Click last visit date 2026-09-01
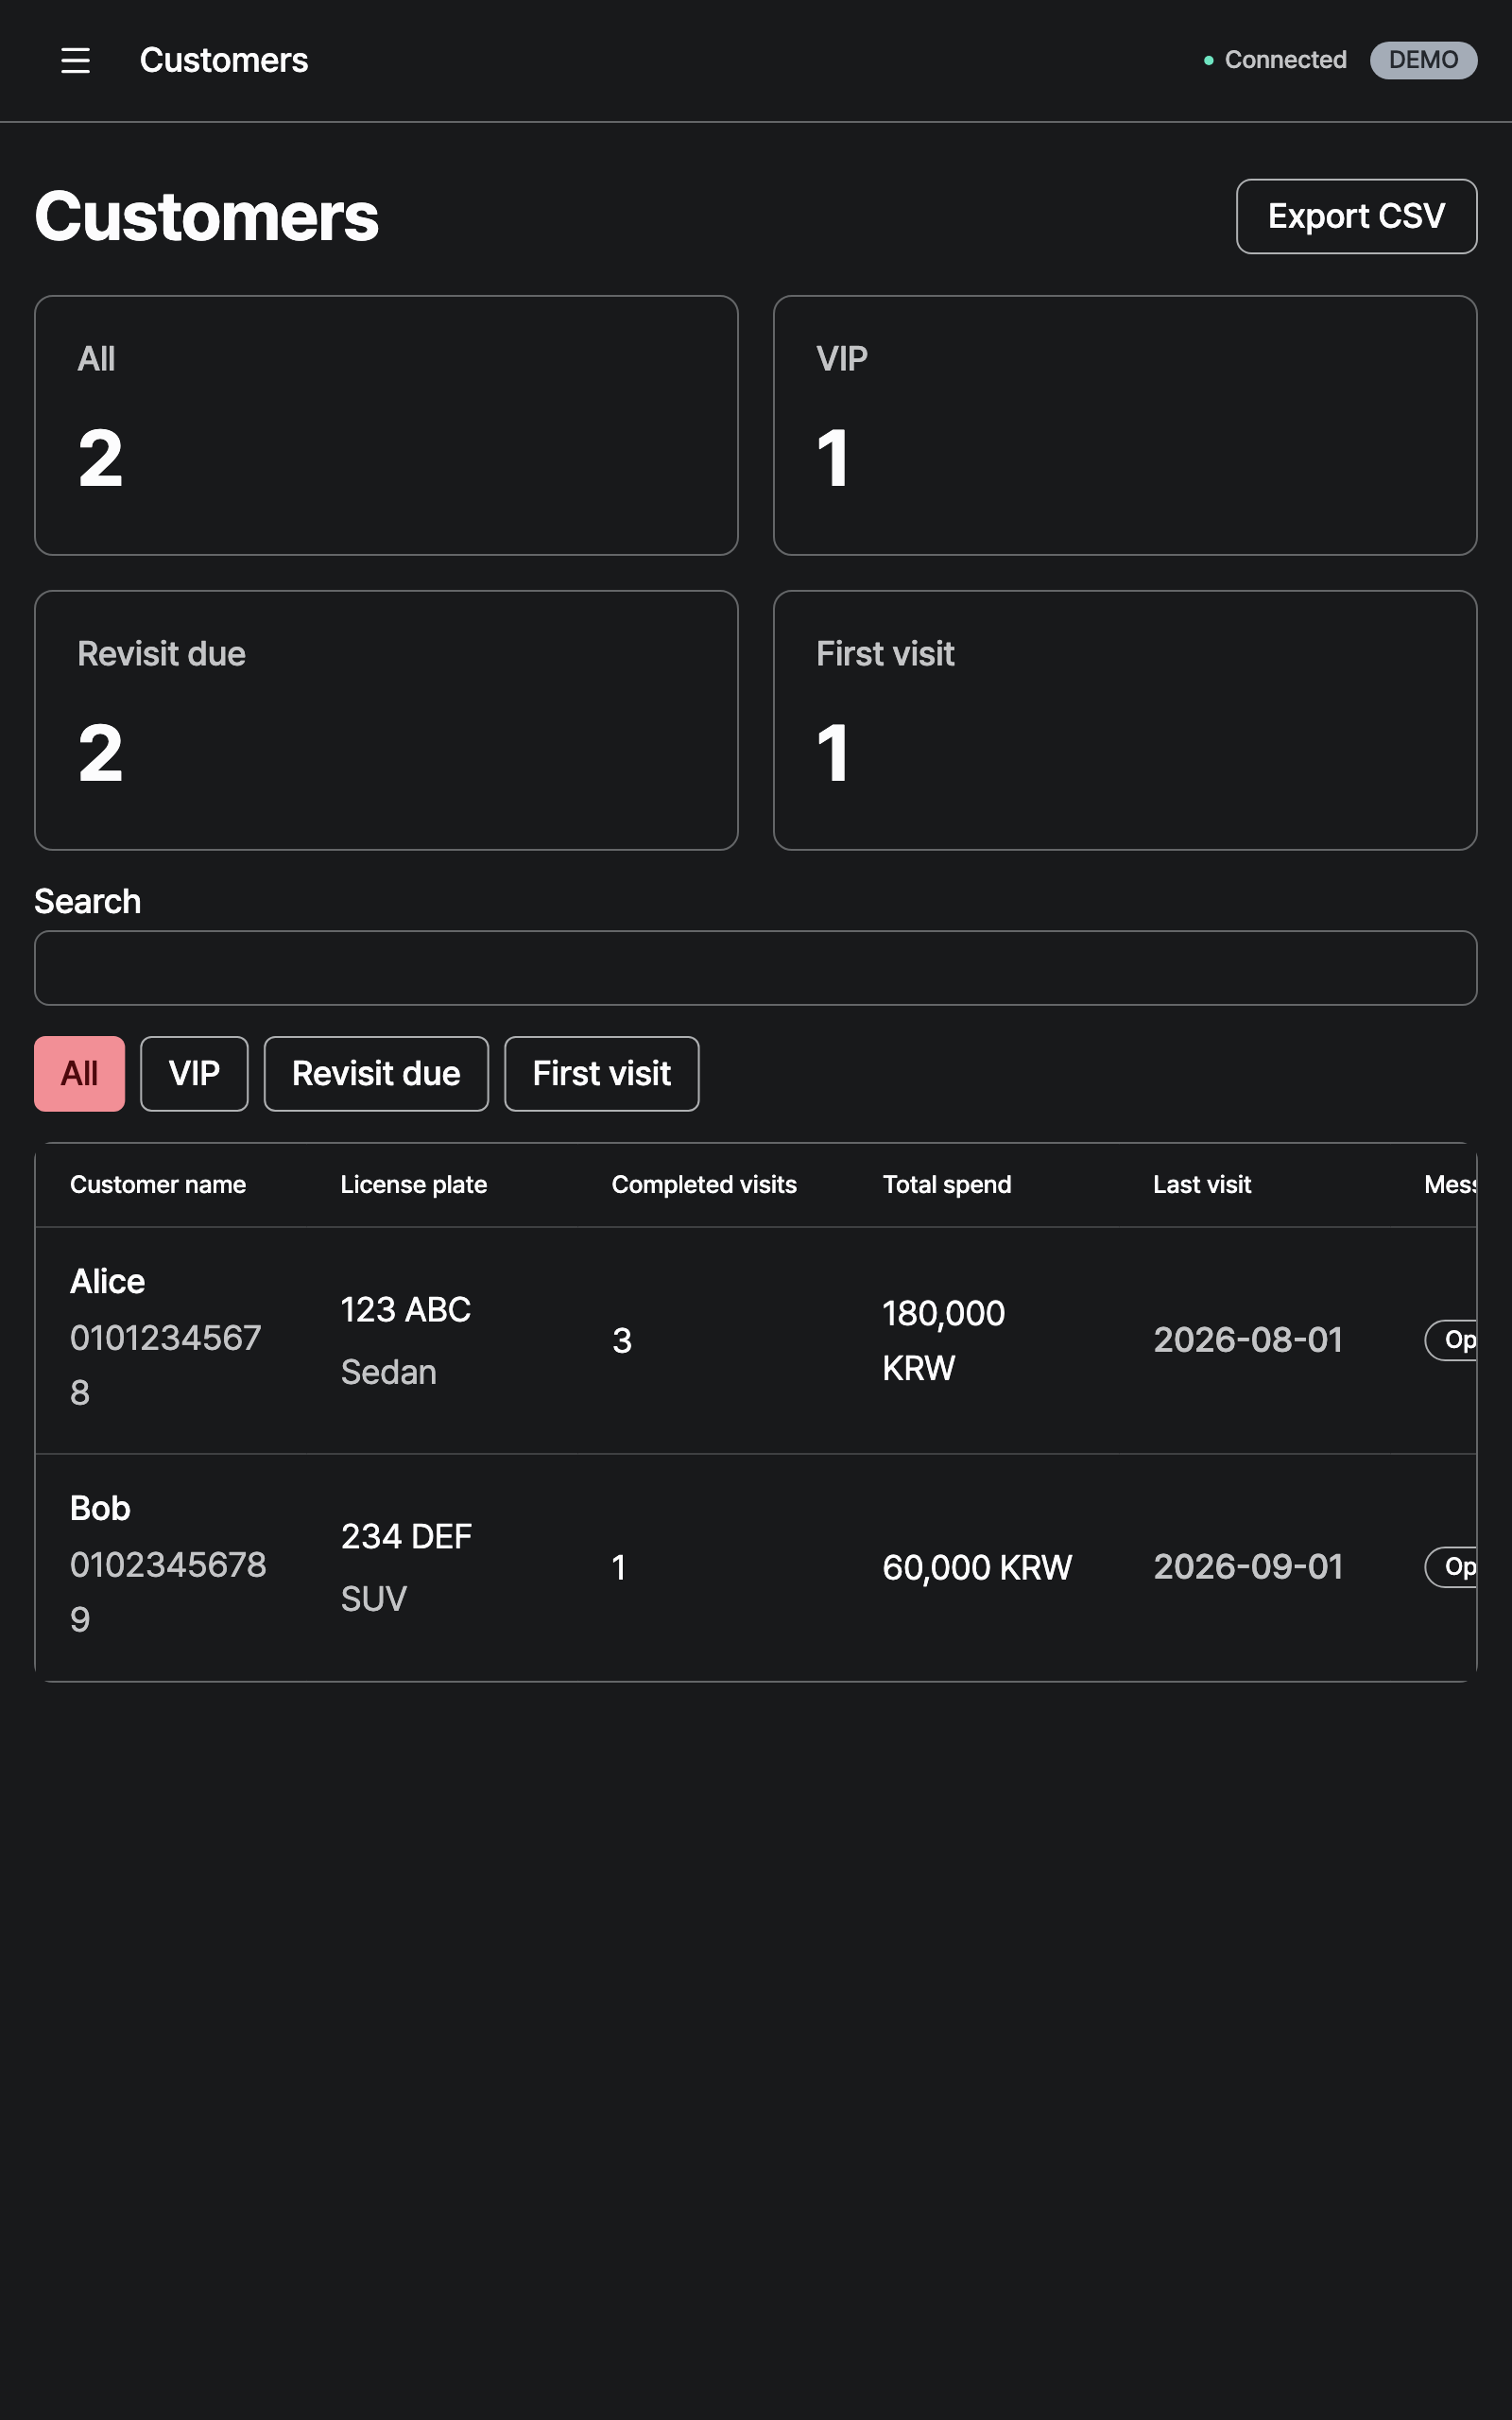Image resolution: width=1512 pixels, height=2420 pixels. 1248,1567
